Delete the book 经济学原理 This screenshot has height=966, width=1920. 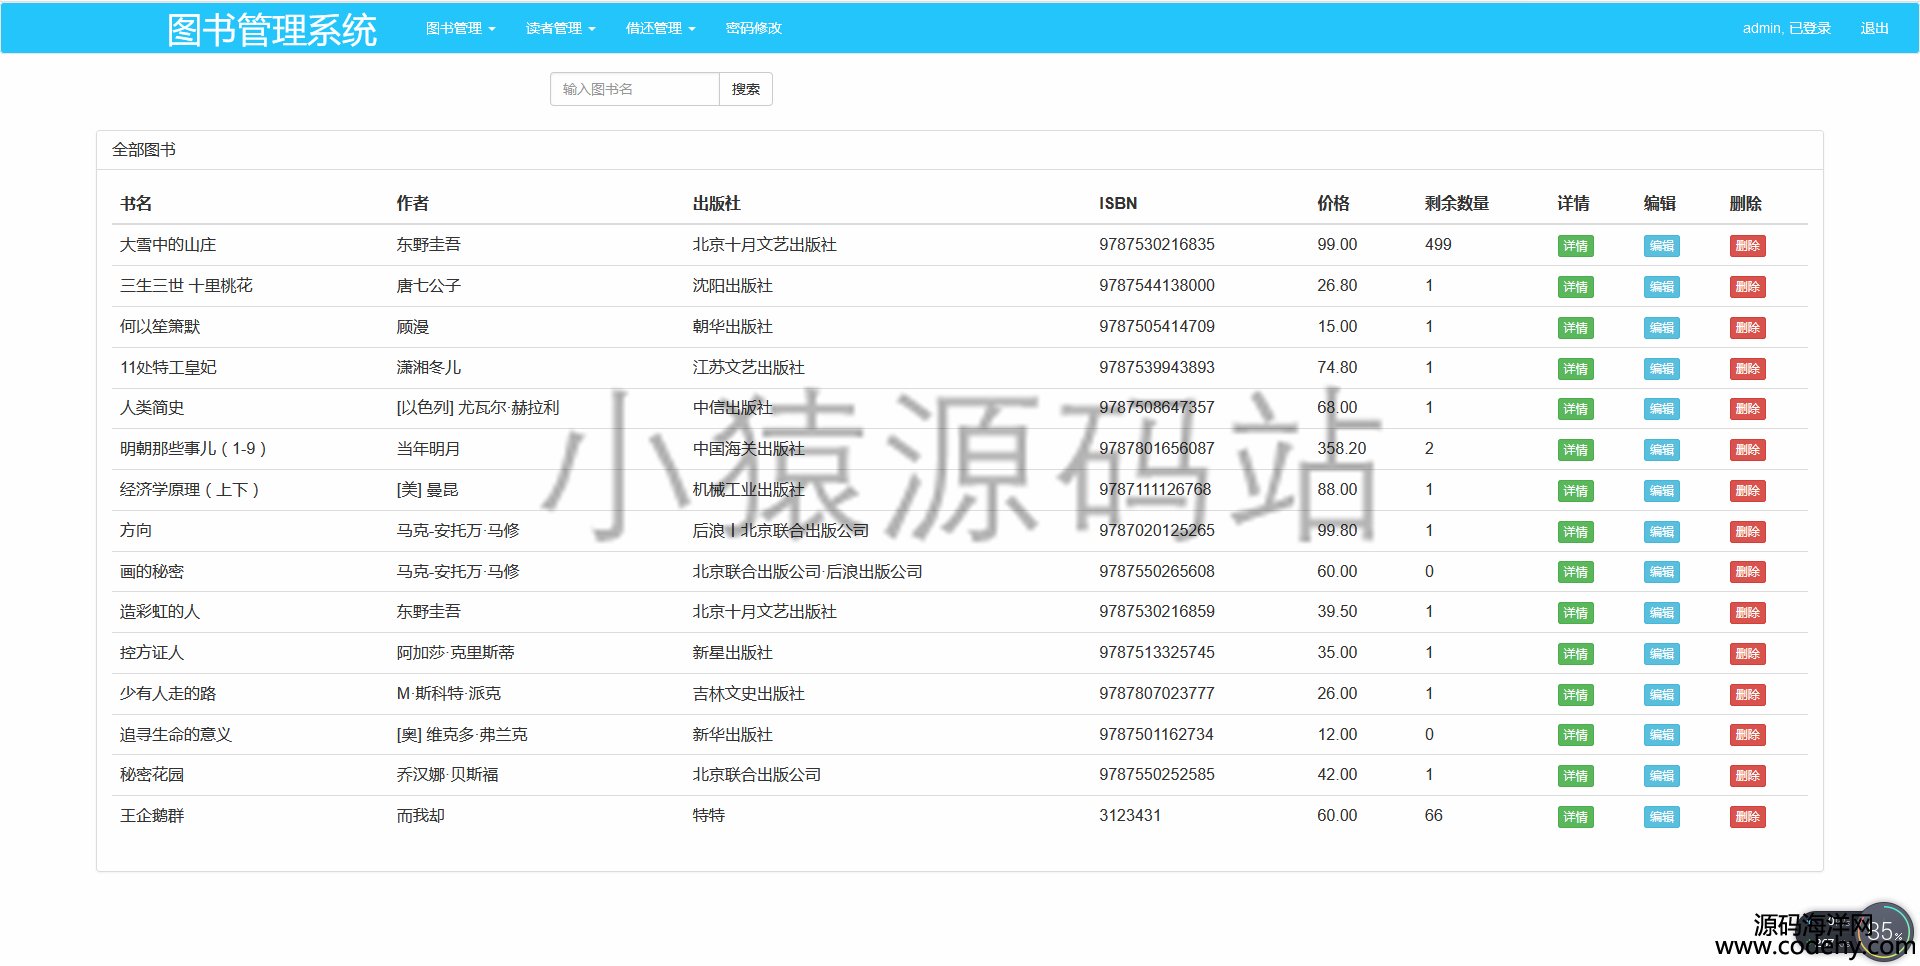pos(1747,491)
